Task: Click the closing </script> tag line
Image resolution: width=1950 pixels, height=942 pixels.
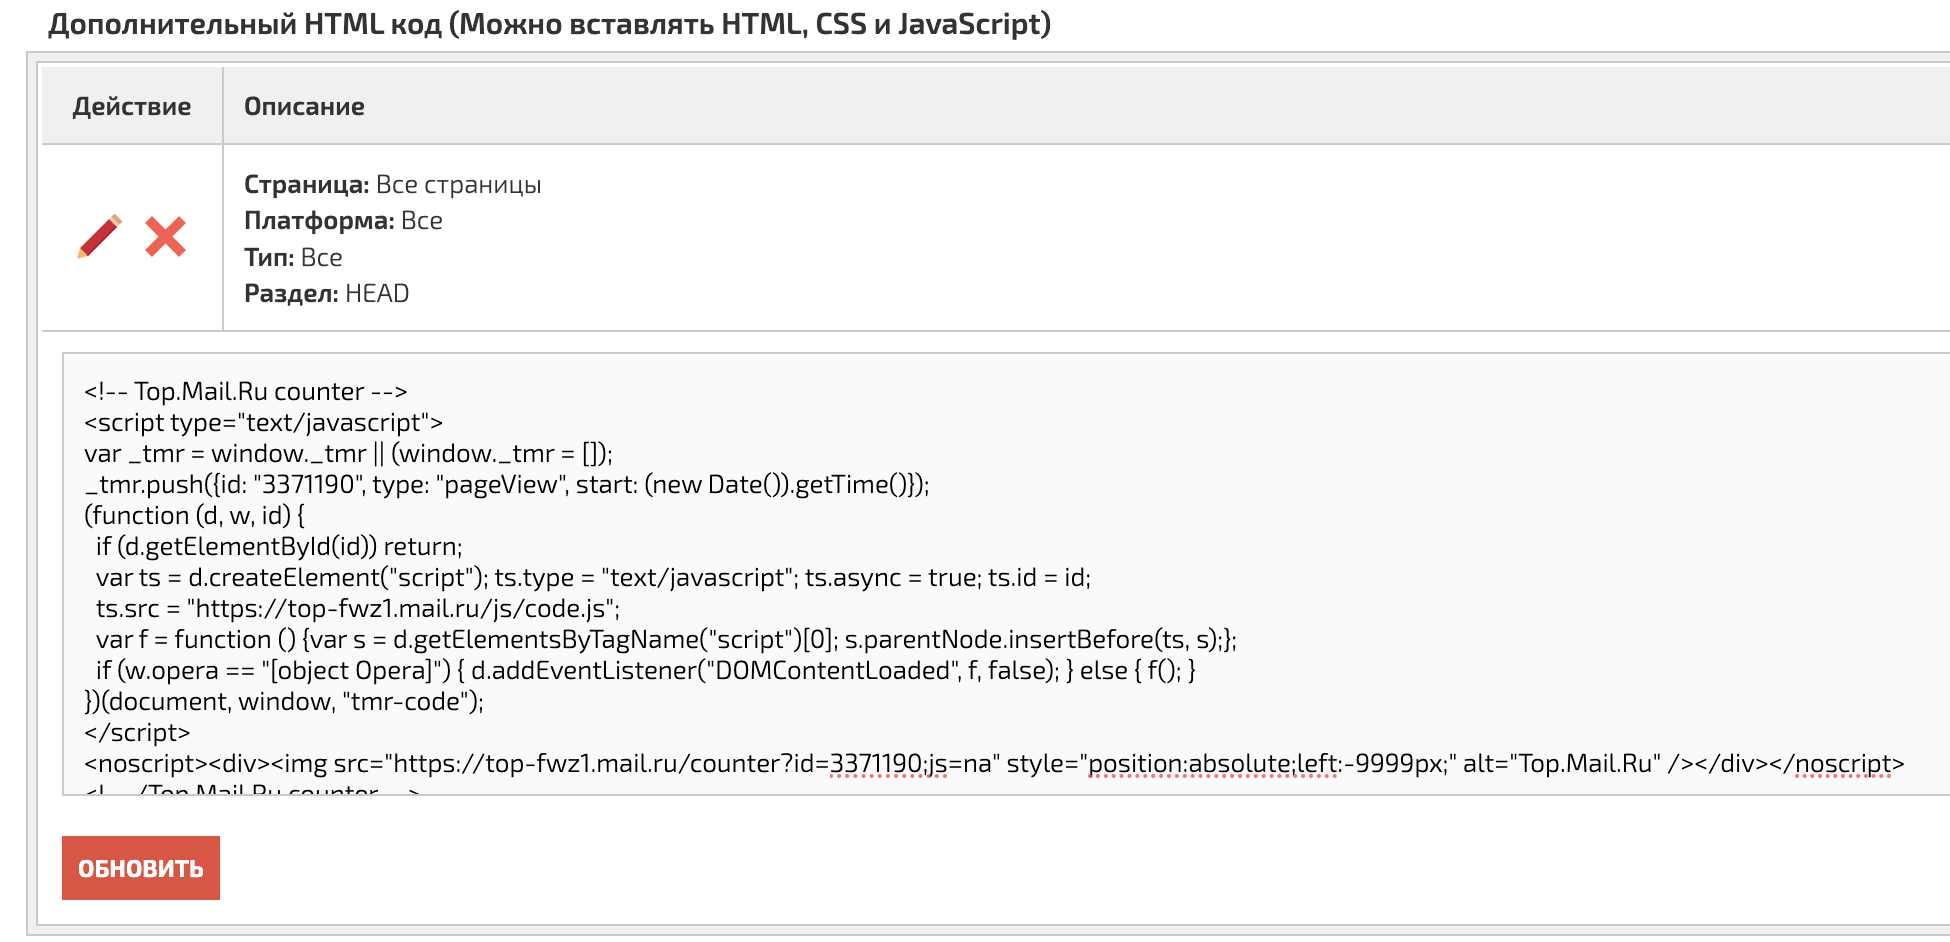Action: [137, 733]
